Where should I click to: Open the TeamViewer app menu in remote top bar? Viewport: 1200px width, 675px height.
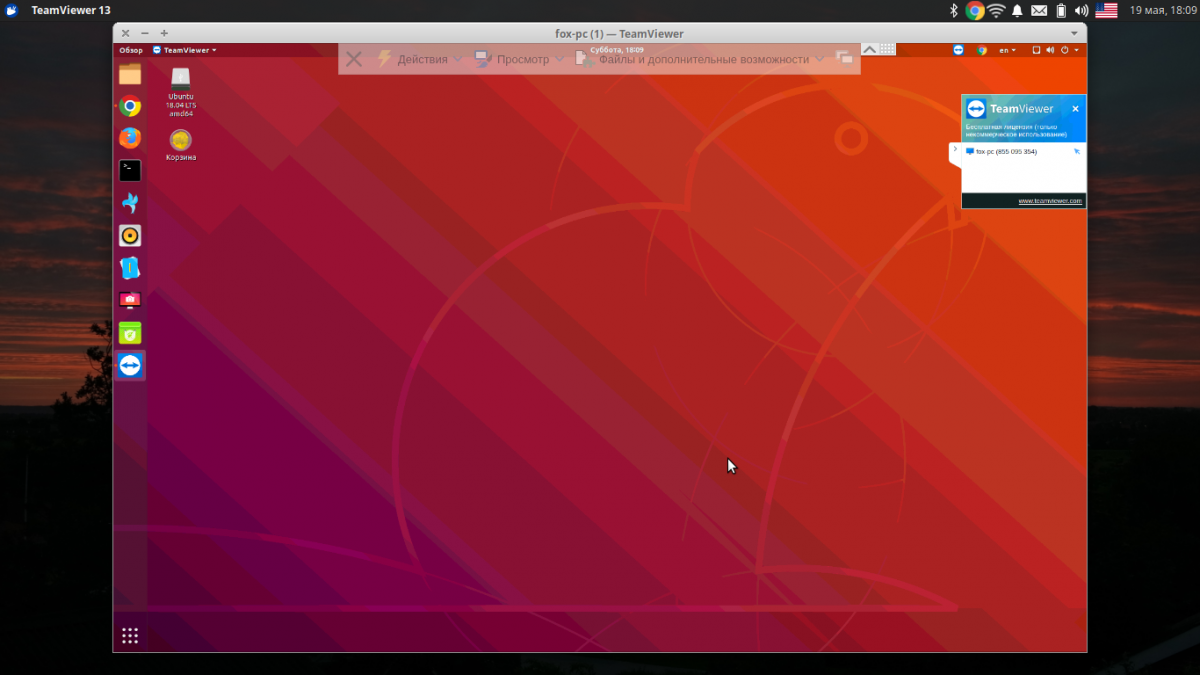tap(185, 50)
